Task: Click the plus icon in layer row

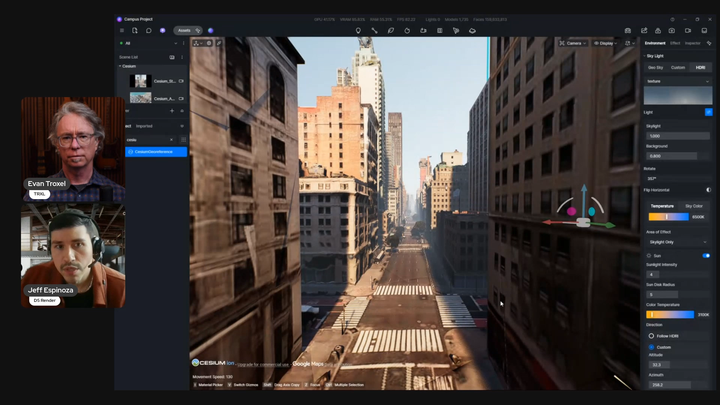Action: click(x=172, y=111)
